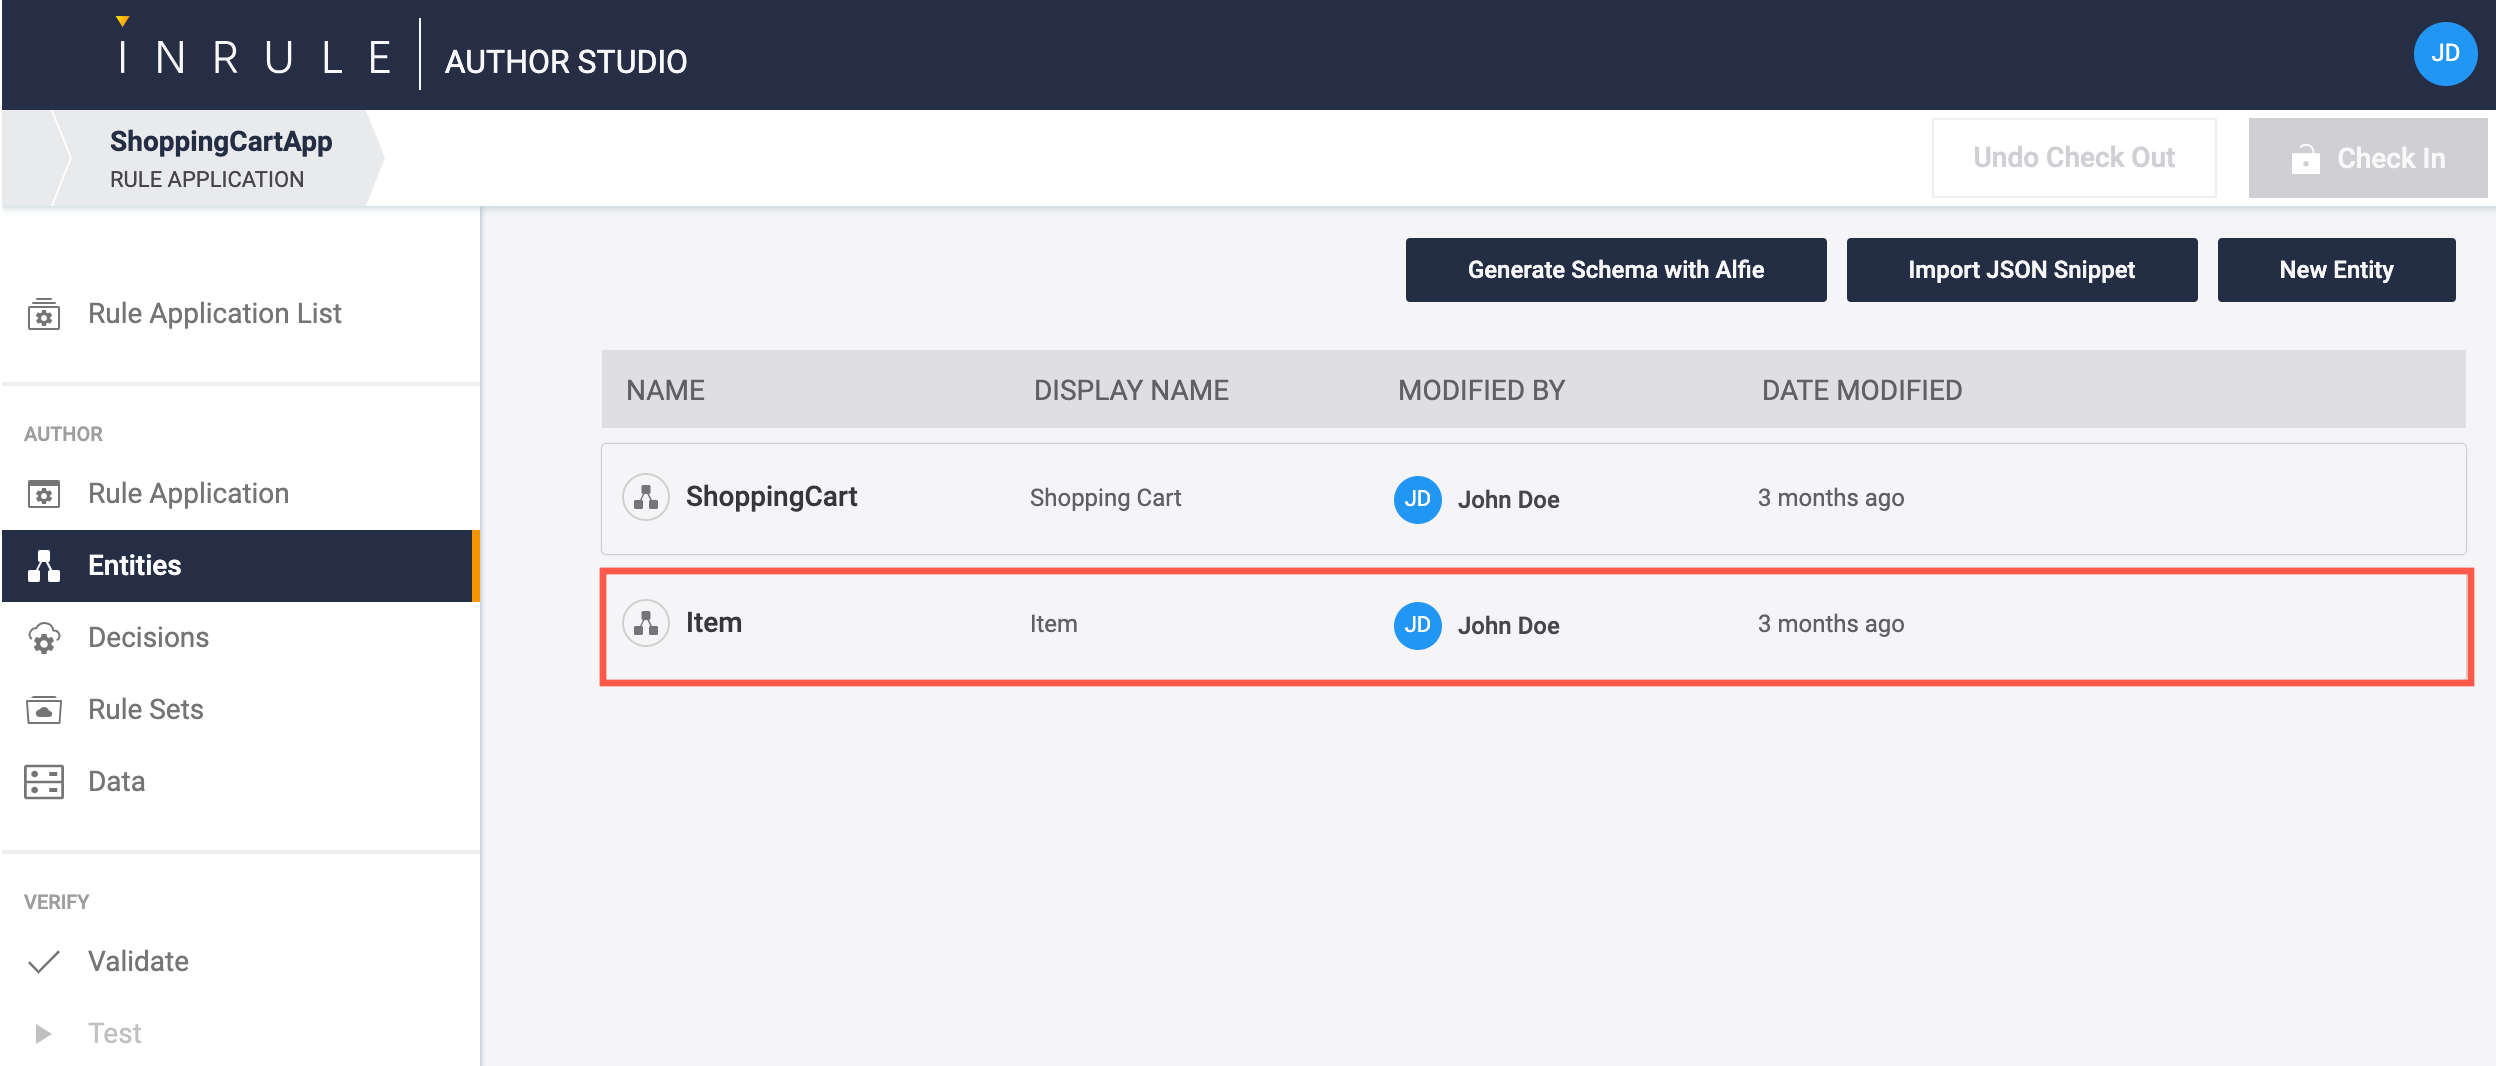This screenshot has width=2496, height=1066.
Task: Click the InRule logo
Action: tap(254, 58)
